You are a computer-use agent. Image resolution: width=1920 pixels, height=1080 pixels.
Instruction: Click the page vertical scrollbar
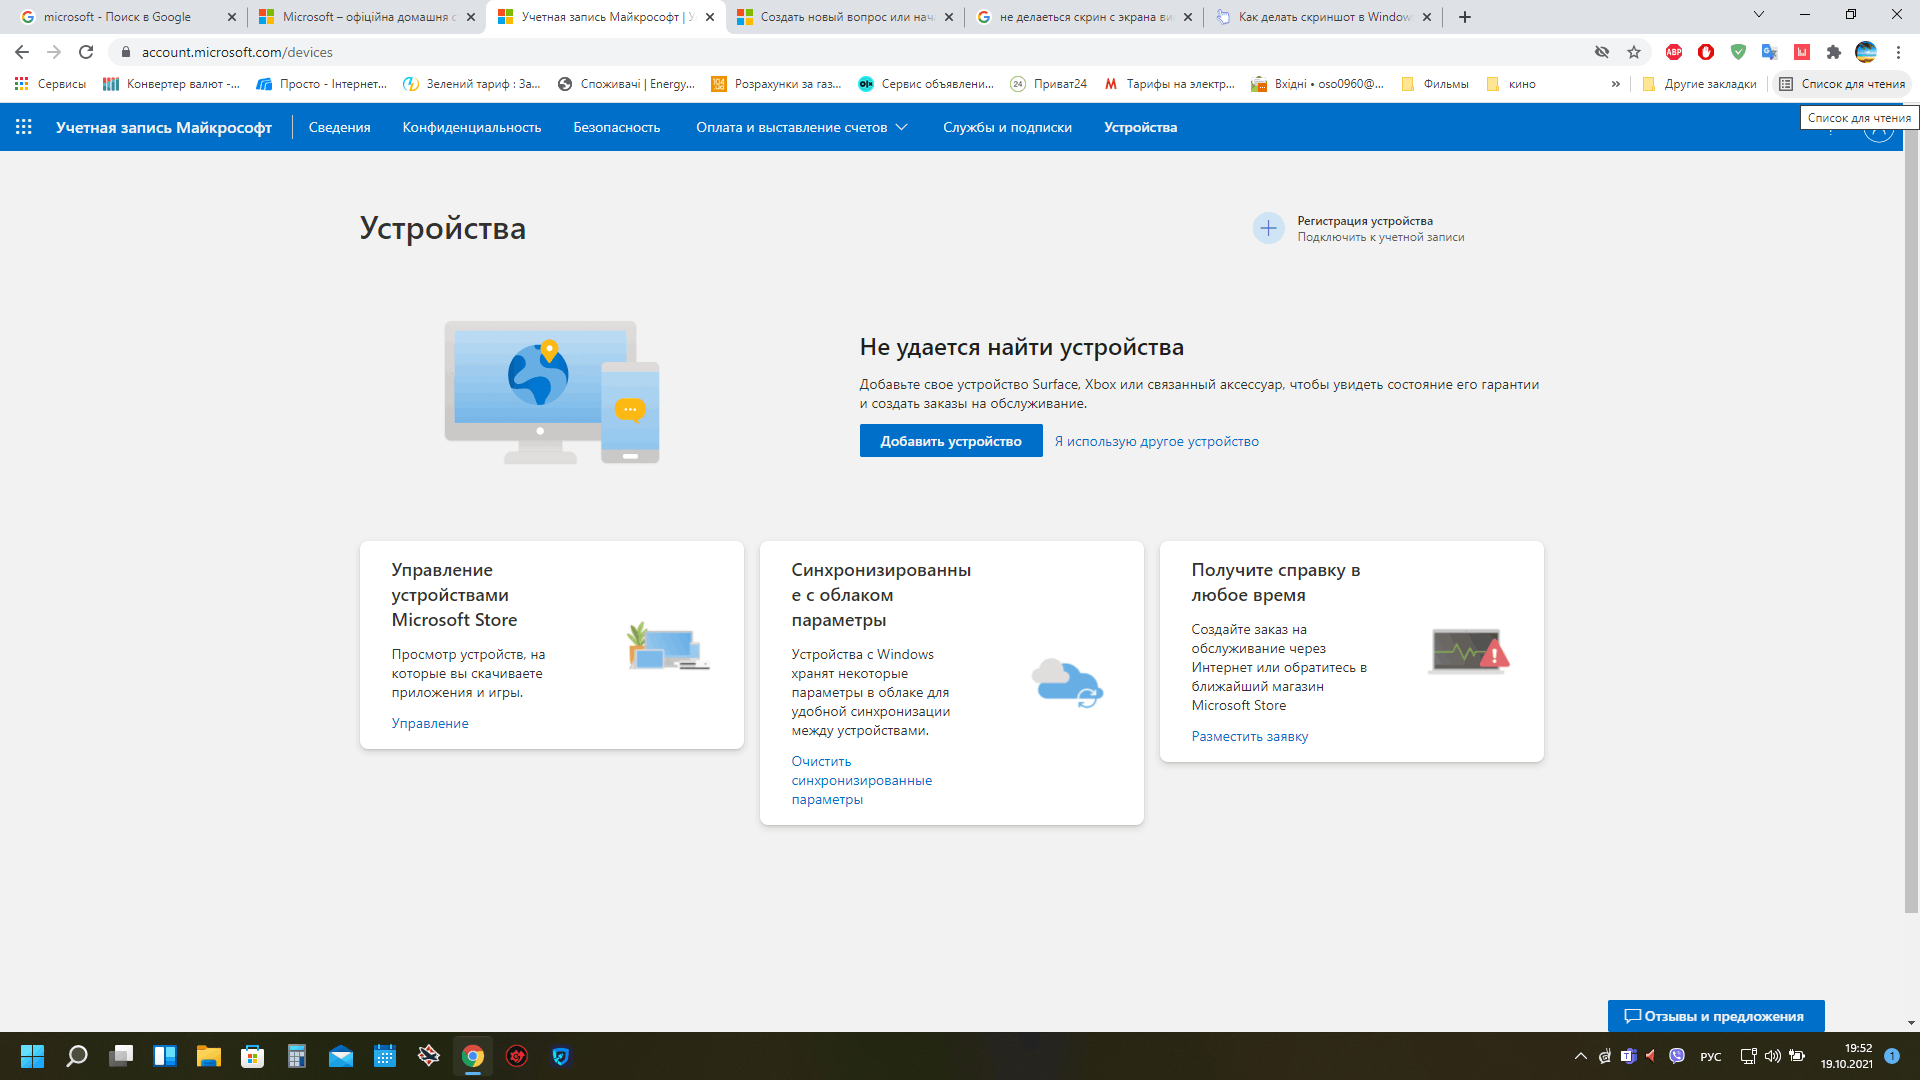coord(1911,520)
